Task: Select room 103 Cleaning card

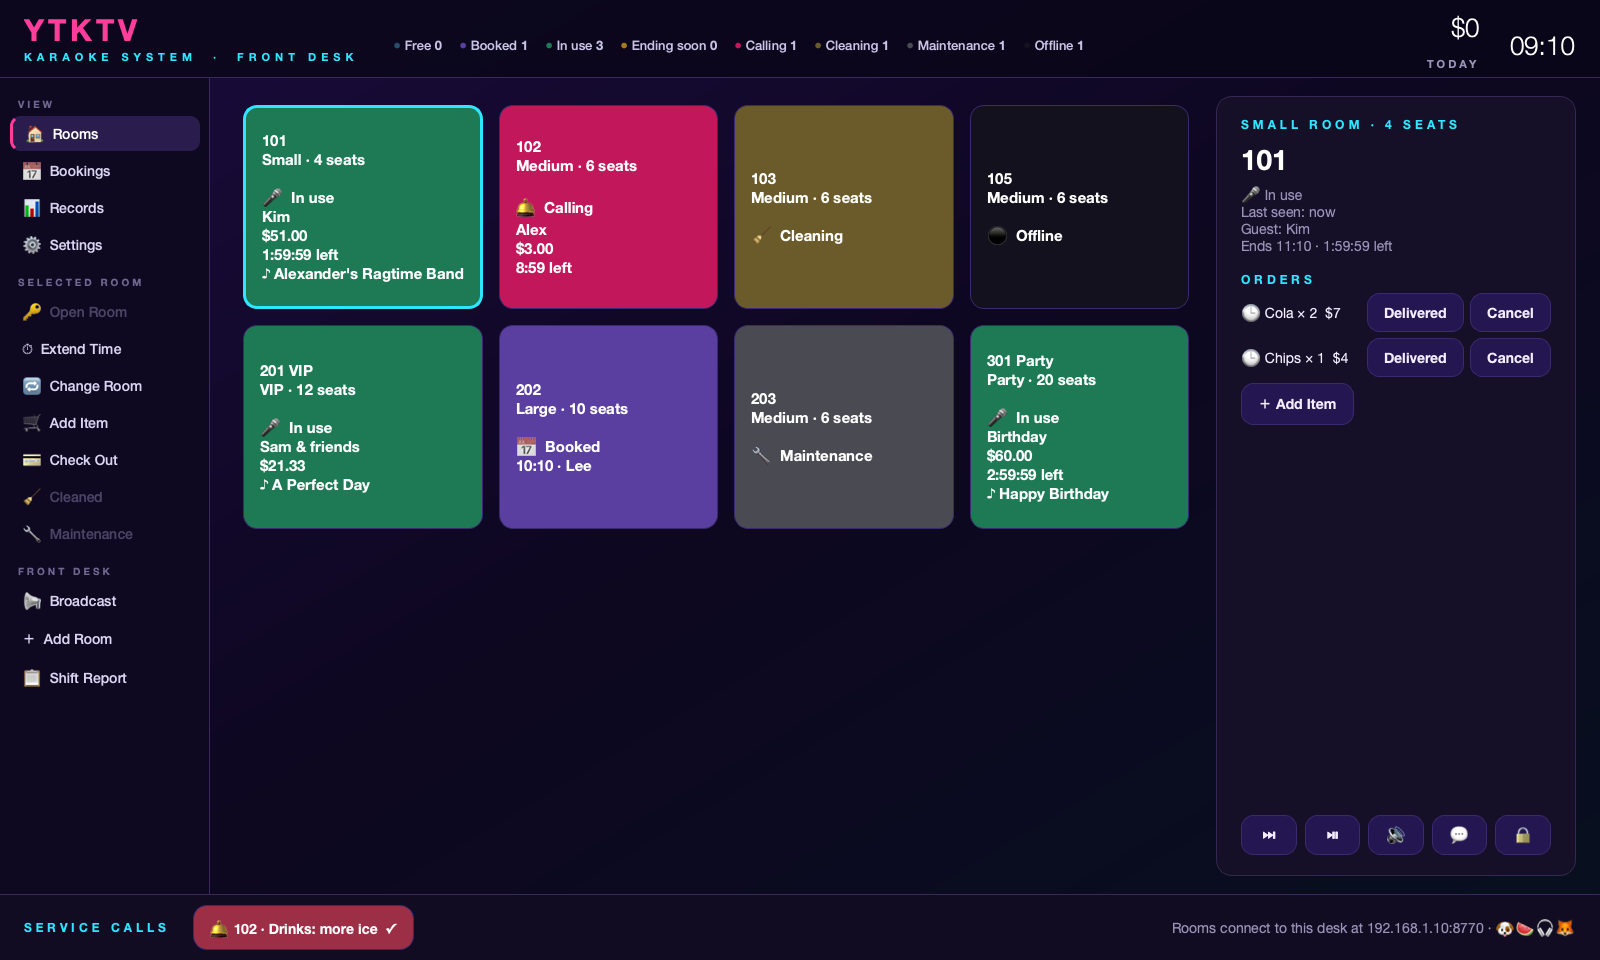Action: [844, 207]
